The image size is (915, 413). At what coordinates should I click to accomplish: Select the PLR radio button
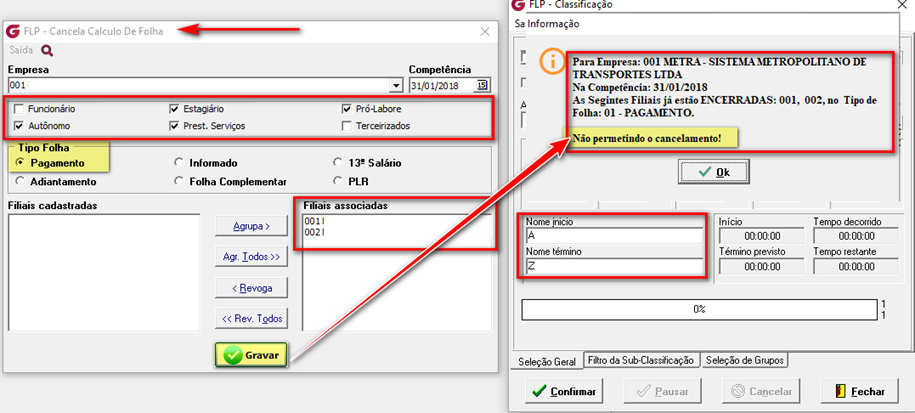pyautogui.click(x=338, y=181)
